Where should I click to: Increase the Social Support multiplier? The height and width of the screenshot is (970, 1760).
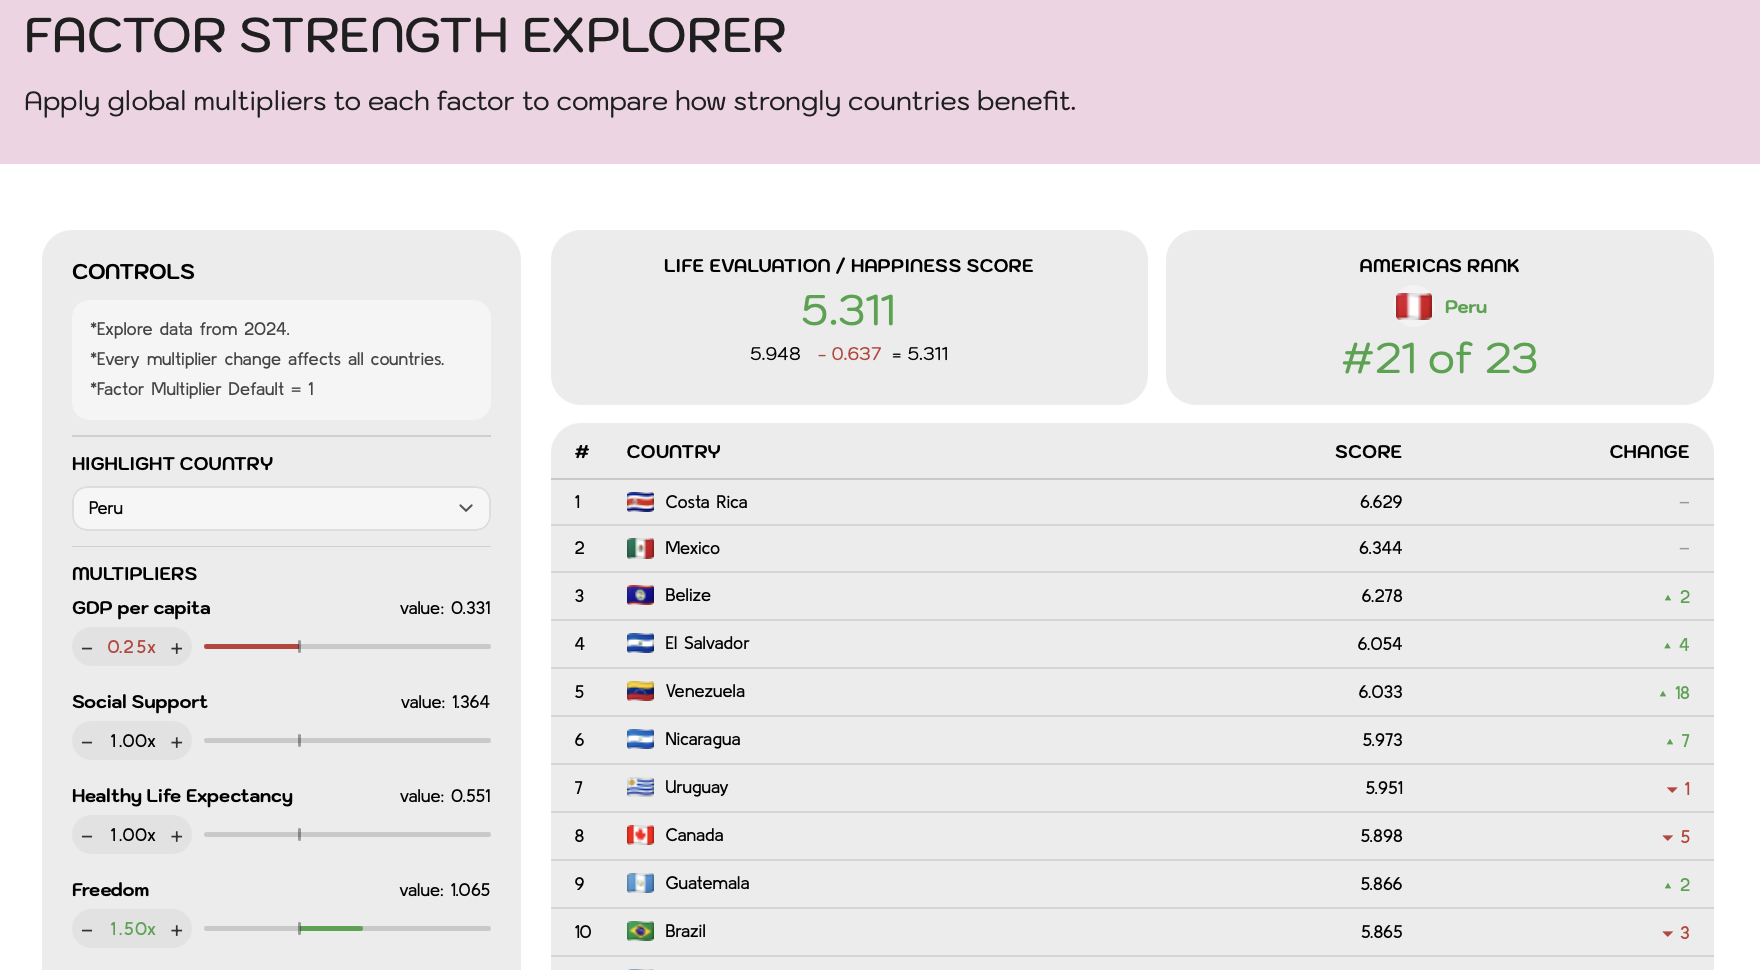(177, 742)
